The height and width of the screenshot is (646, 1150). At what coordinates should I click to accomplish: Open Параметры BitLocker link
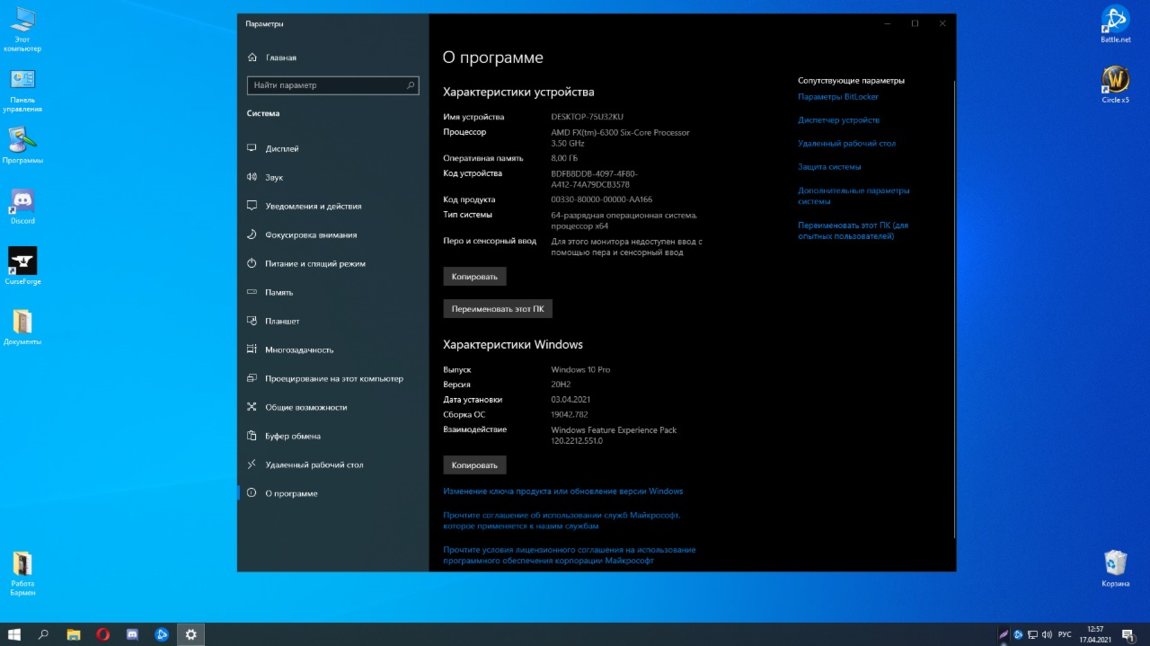coord(837,97)
